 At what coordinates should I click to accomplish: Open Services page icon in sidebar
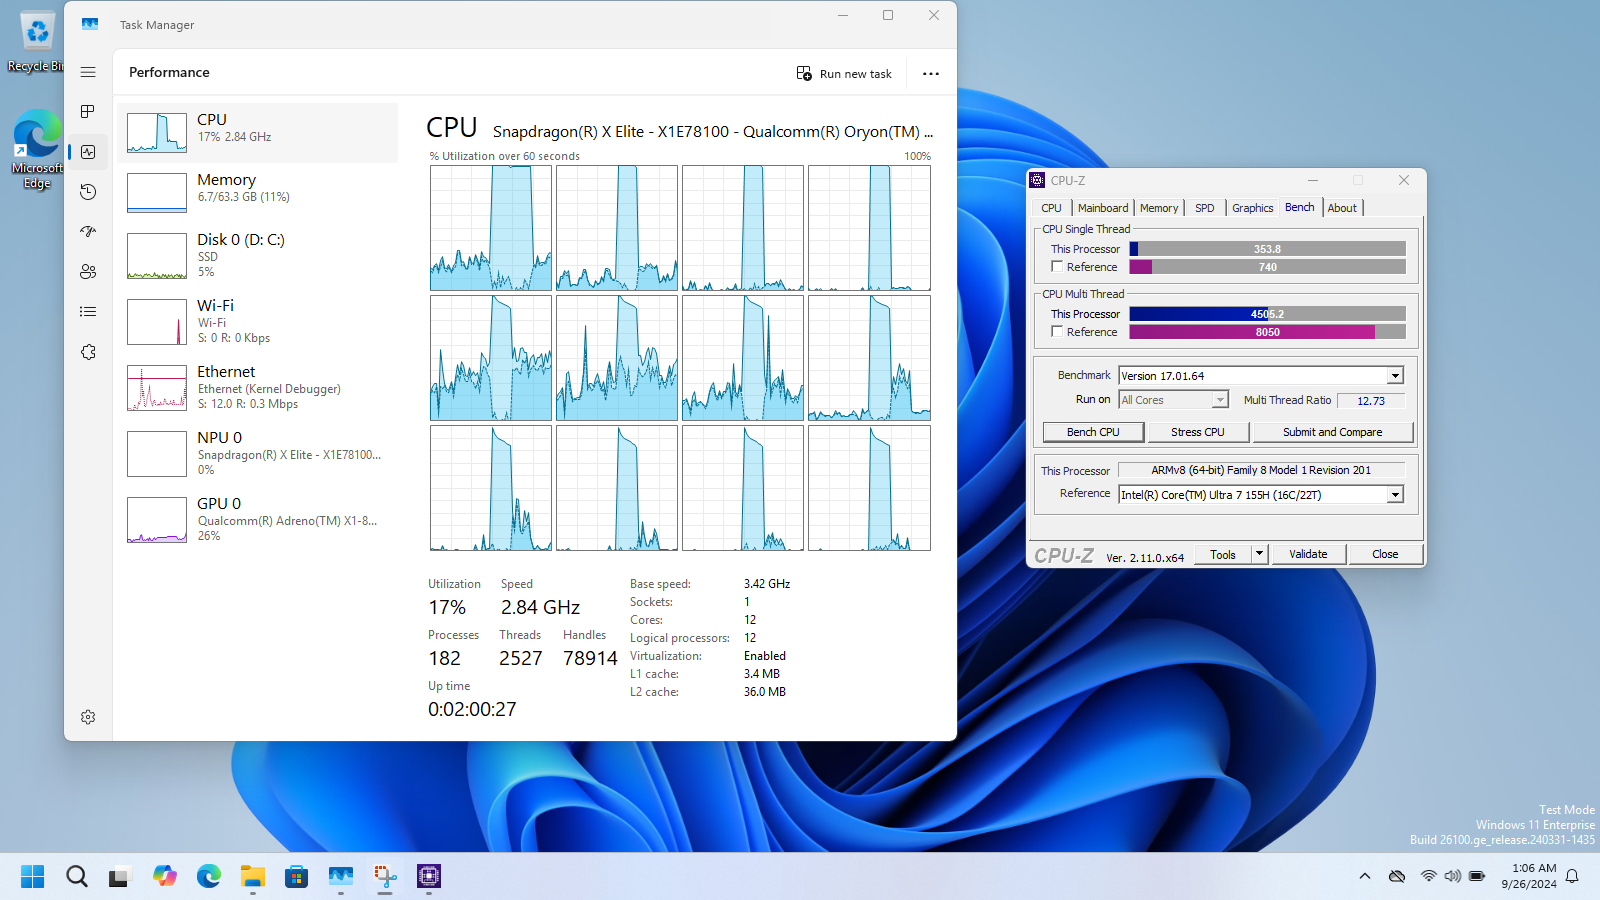(x=88, y=352)
